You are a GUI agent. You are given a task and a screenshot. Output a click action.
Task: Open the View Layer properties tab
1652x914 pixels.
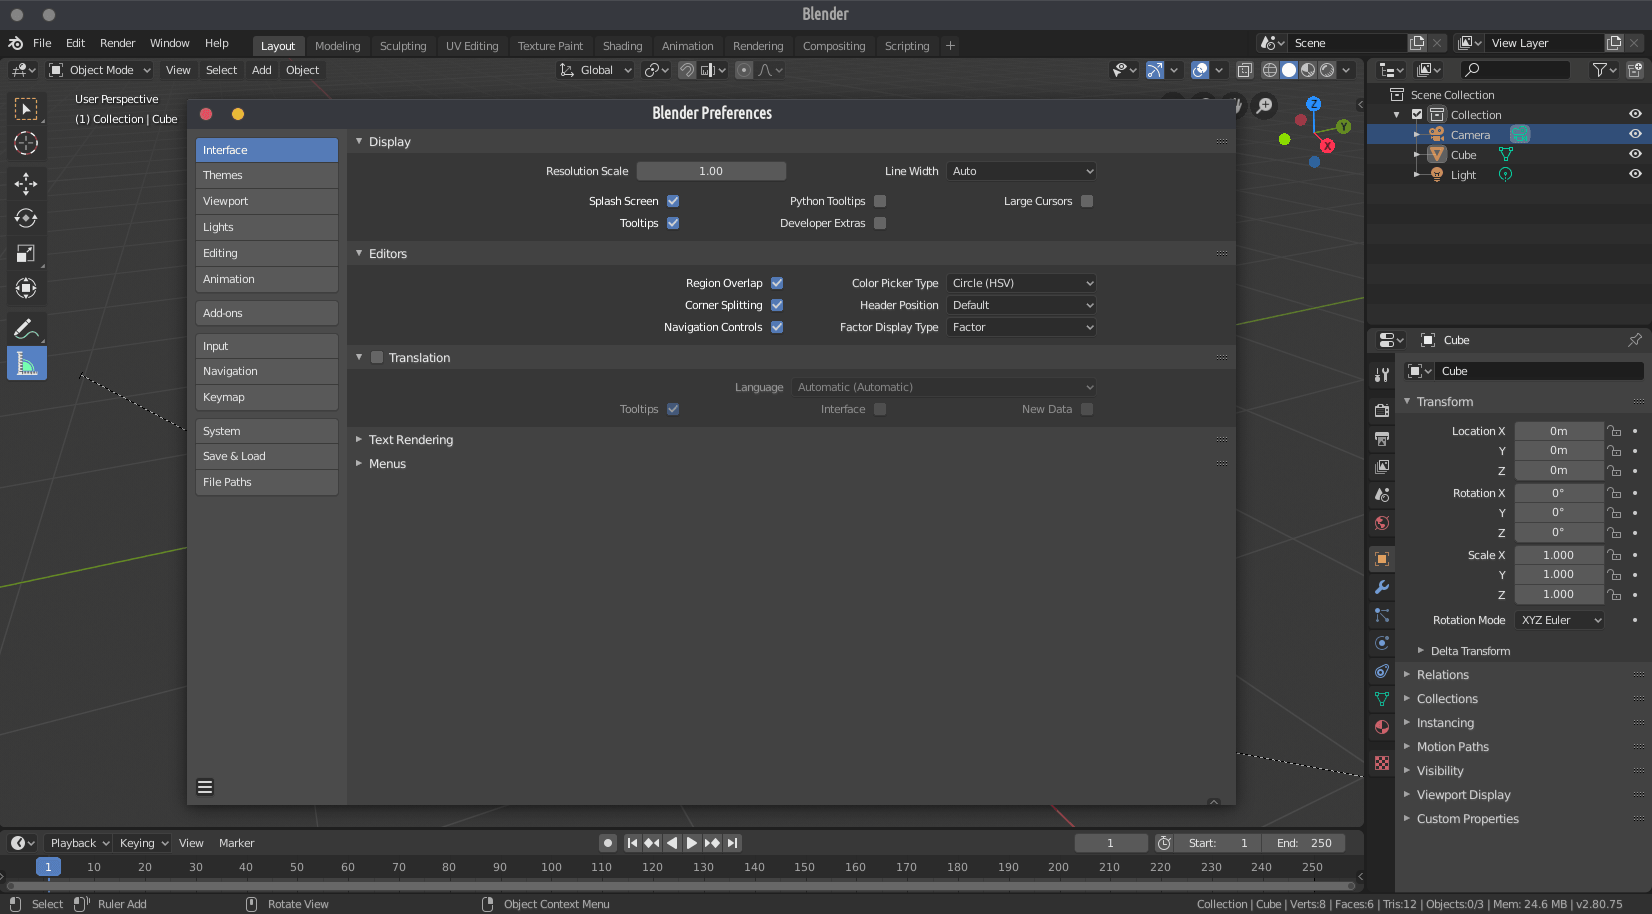(x=1382, y=466)
